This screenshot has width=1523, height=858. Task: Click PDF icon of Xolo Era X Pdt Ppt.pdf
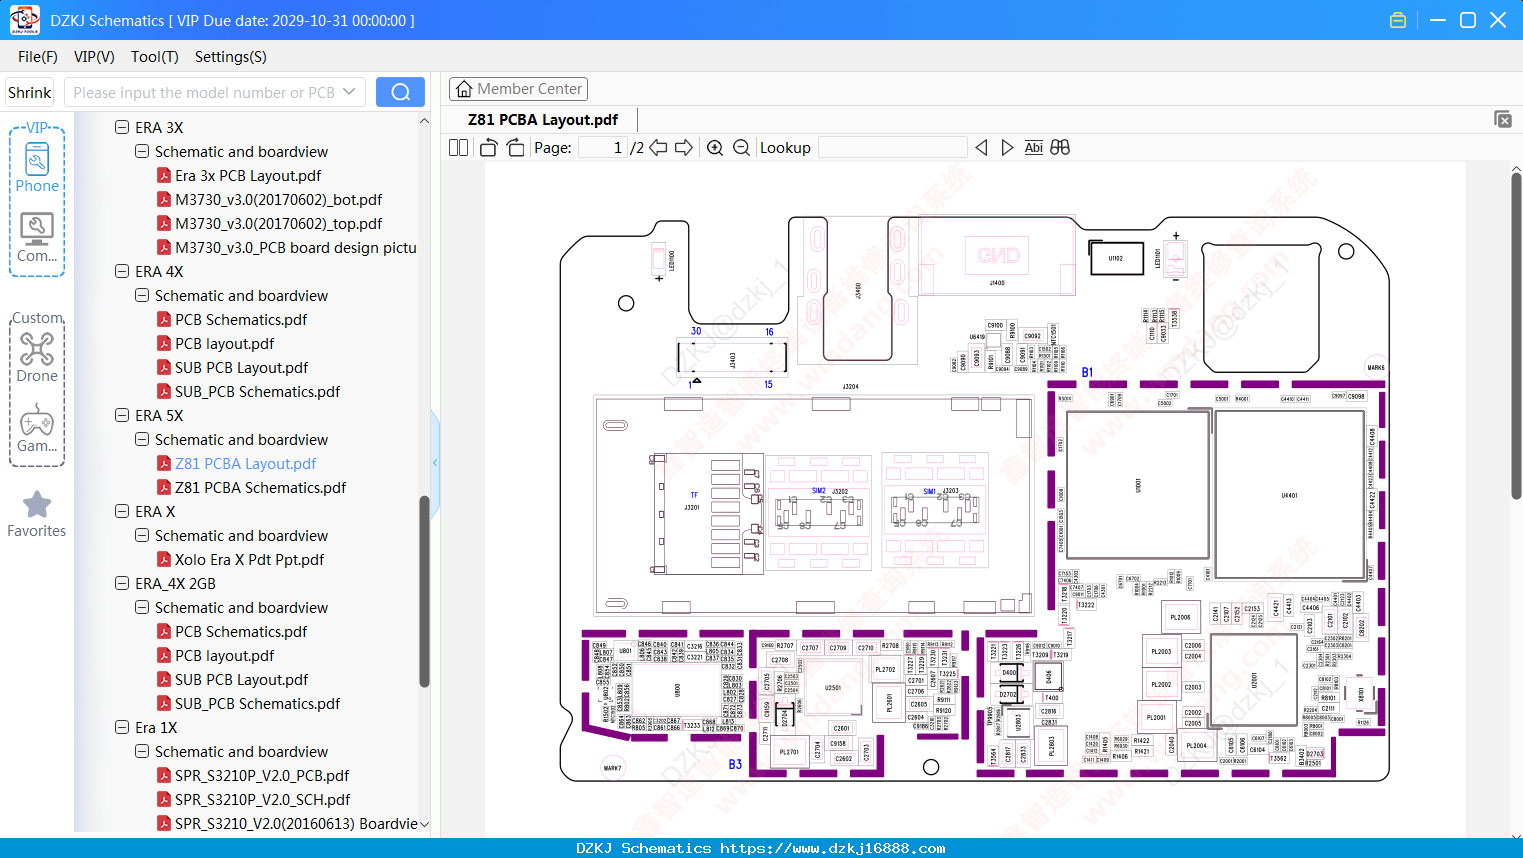pos(164,559)
